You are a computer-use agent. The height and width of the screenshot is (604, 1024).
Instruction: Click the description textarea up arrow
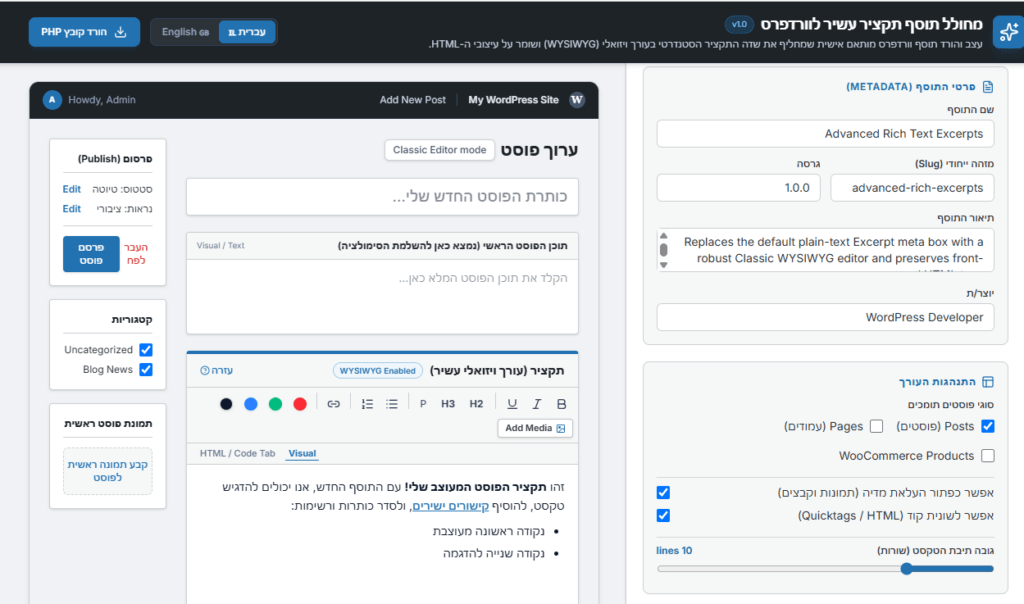click(664, 236)
